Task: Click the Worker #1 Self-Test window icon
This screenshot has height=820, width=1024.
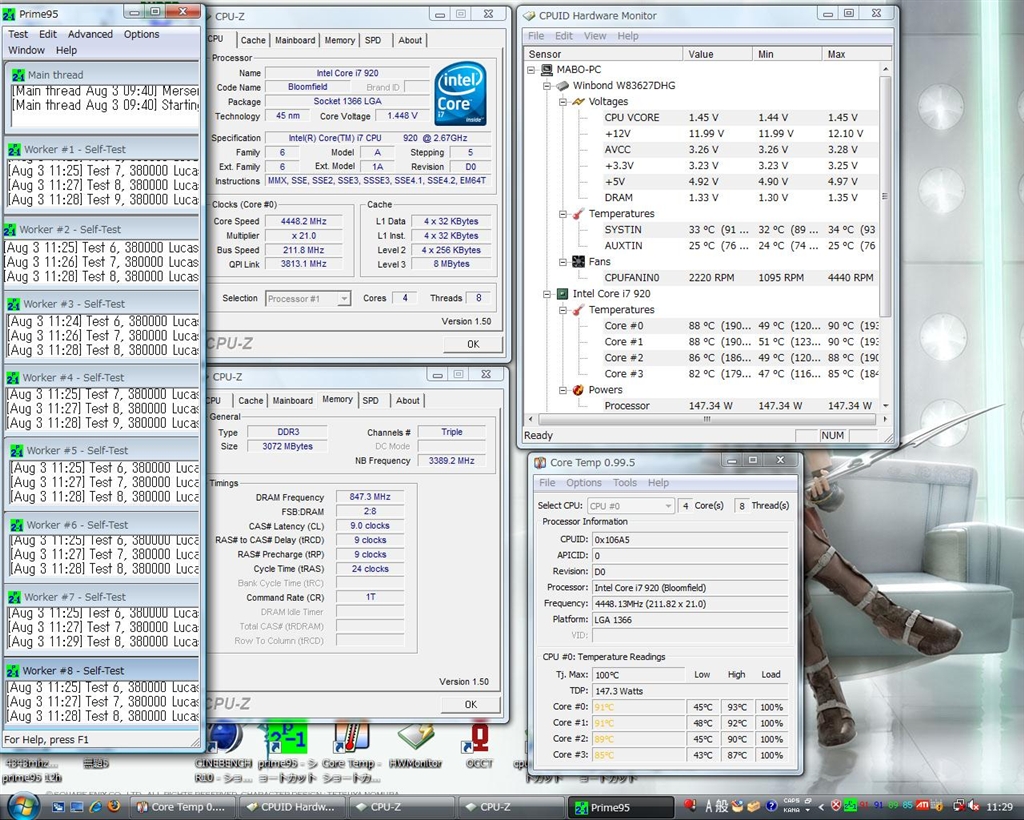Action: (x=14, y=149)
